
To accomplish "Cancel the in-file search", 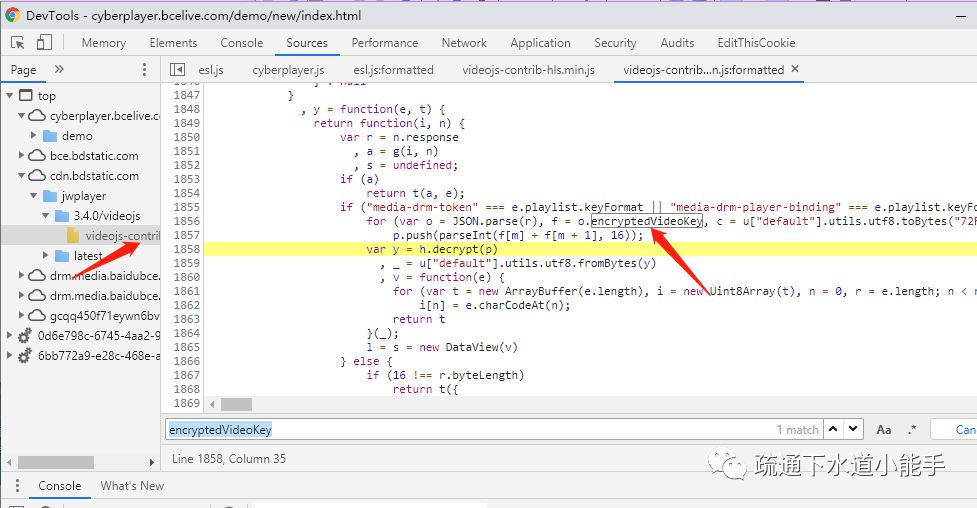I will tap(954, 429).
